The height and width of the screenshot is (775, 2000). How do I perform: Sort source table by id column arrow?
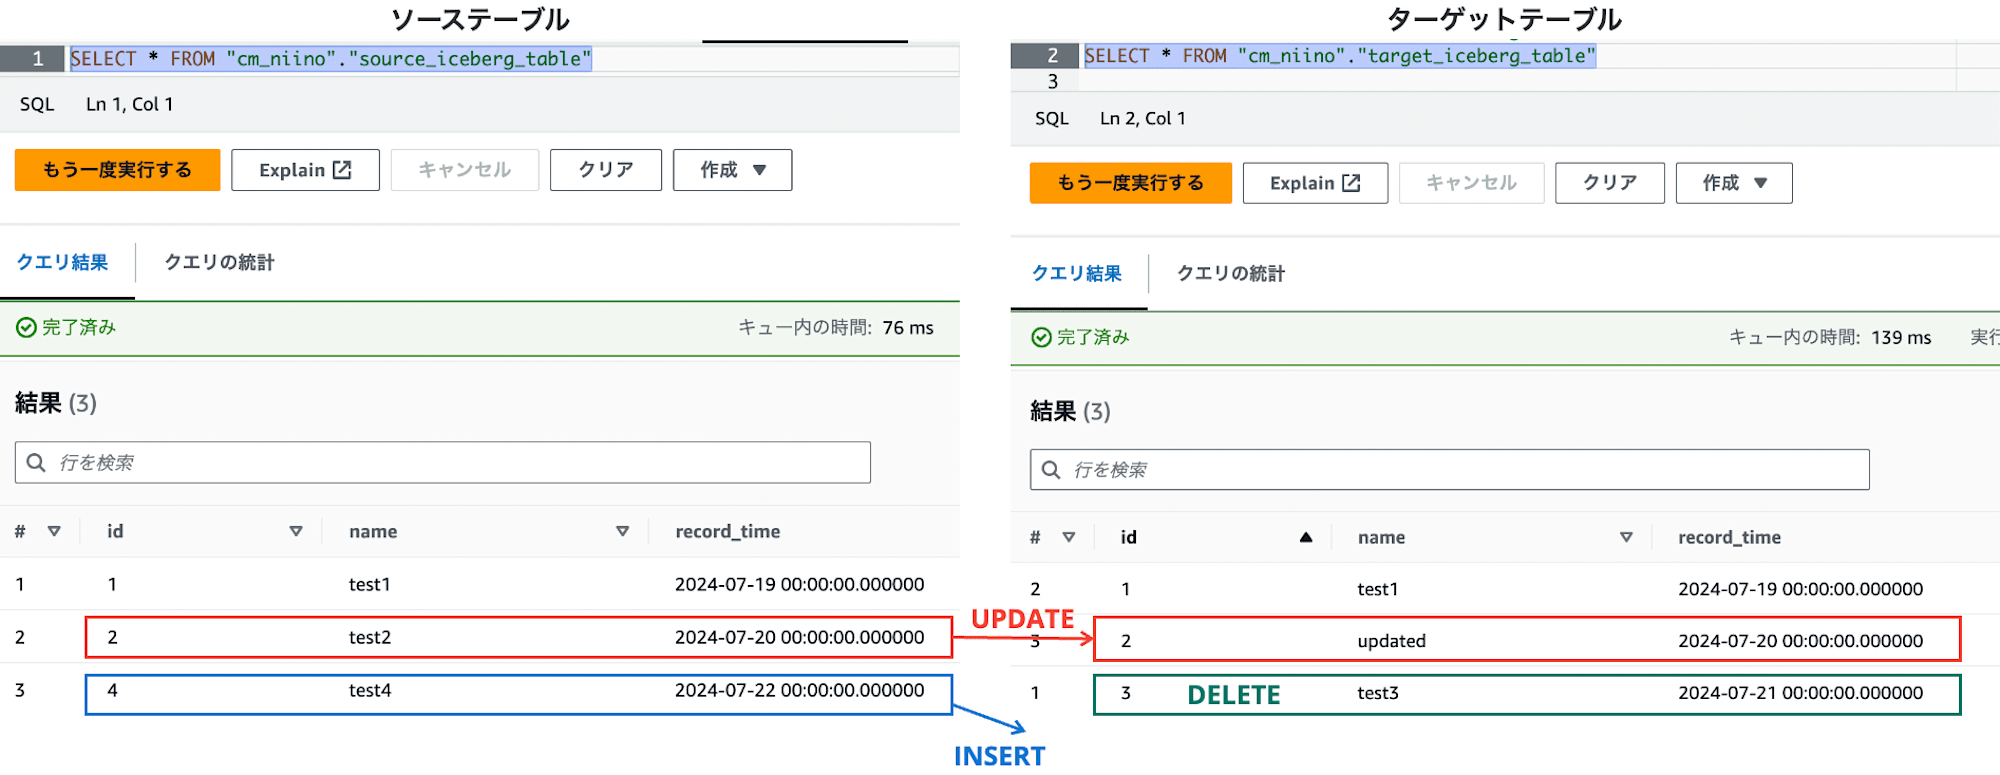pyautogui.click(x=296, y=531)
